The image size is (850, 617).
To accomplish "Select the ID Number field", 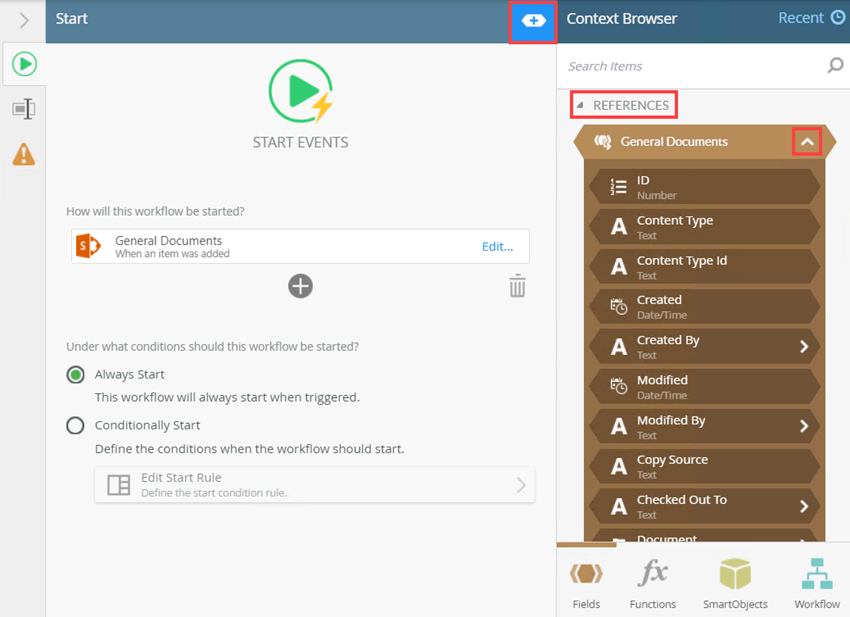I will pyautogui.click(x=705, y=187).
